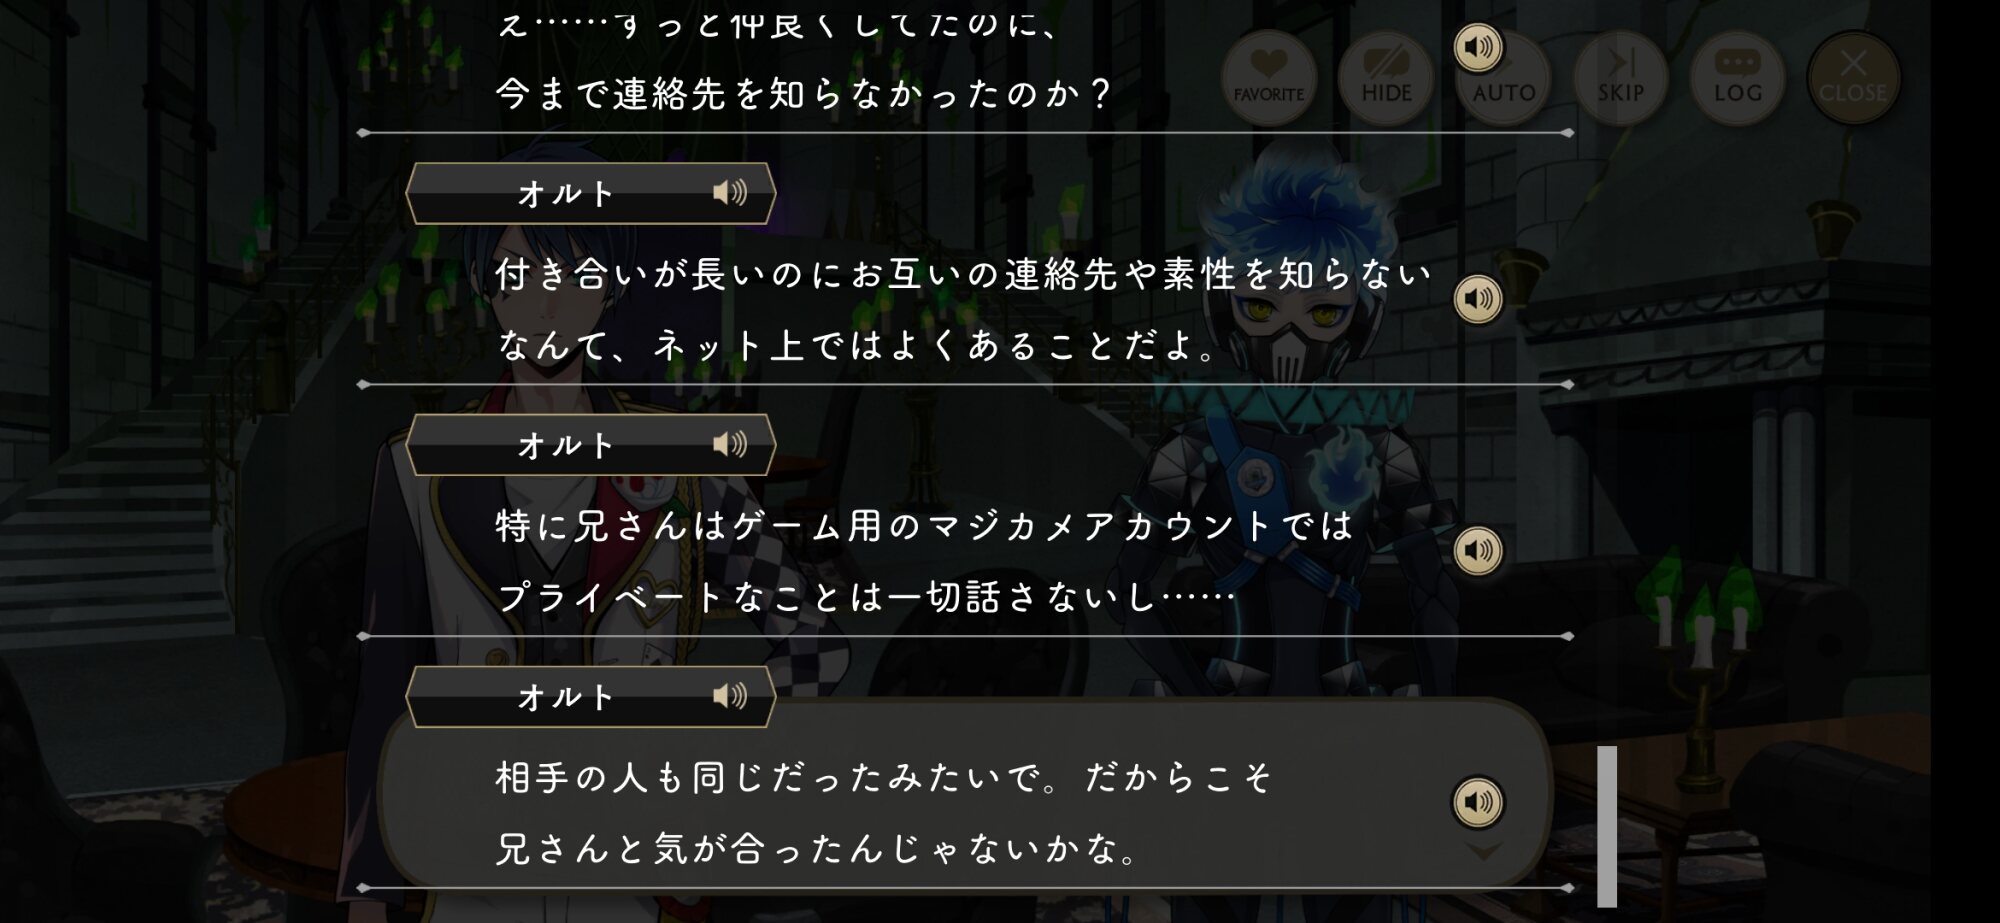Toggle AUTO play mode

[1503, 78]
